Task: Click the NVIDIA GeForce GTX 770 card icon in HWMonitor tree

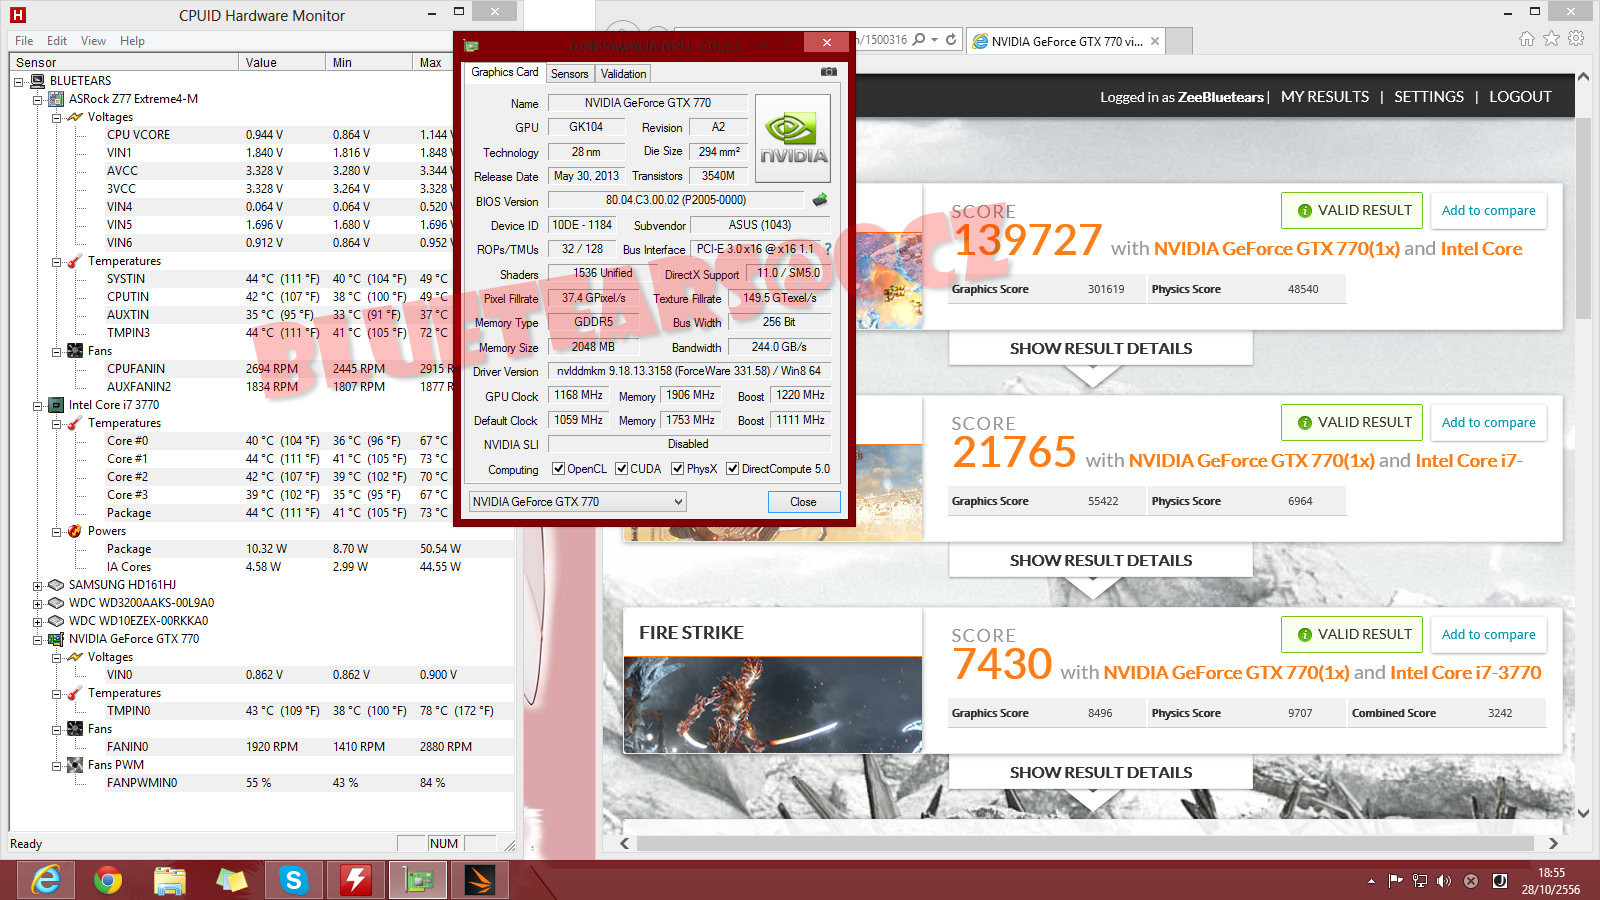Action: click(57, 639)
